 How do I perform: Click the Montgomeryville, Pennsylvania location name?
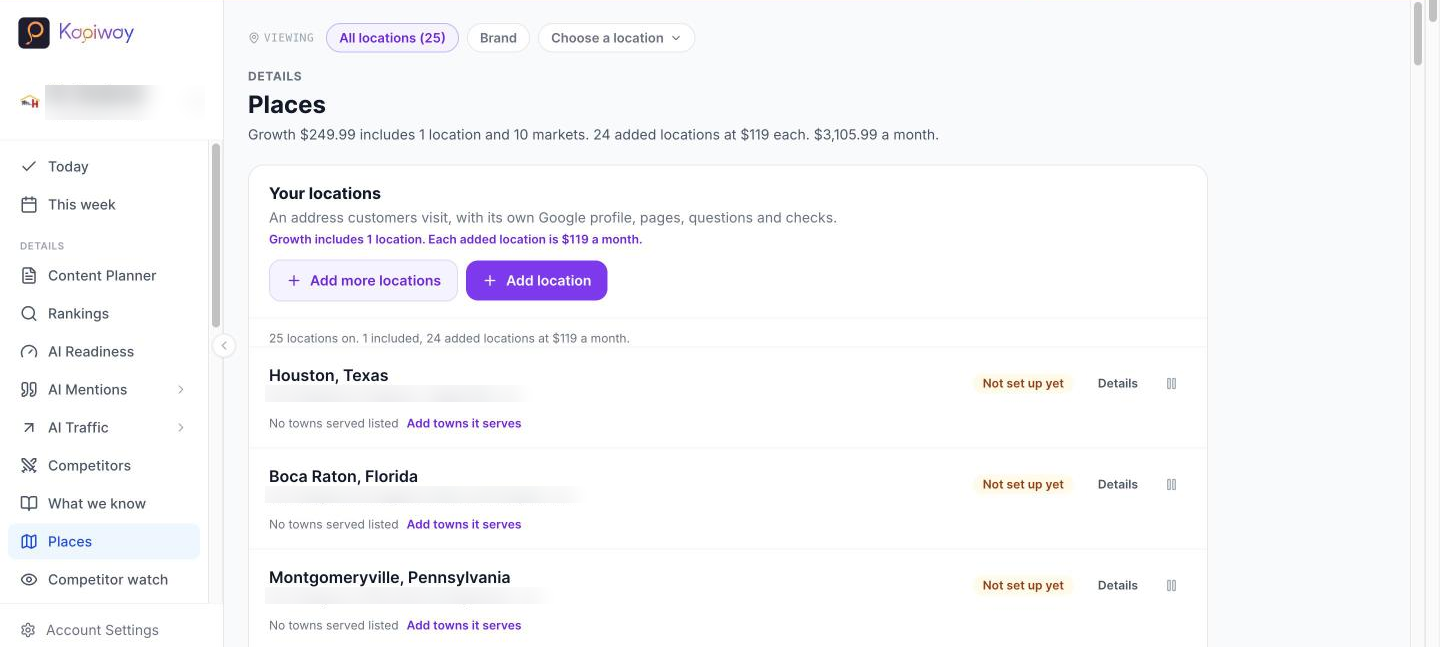coord(390,577)
